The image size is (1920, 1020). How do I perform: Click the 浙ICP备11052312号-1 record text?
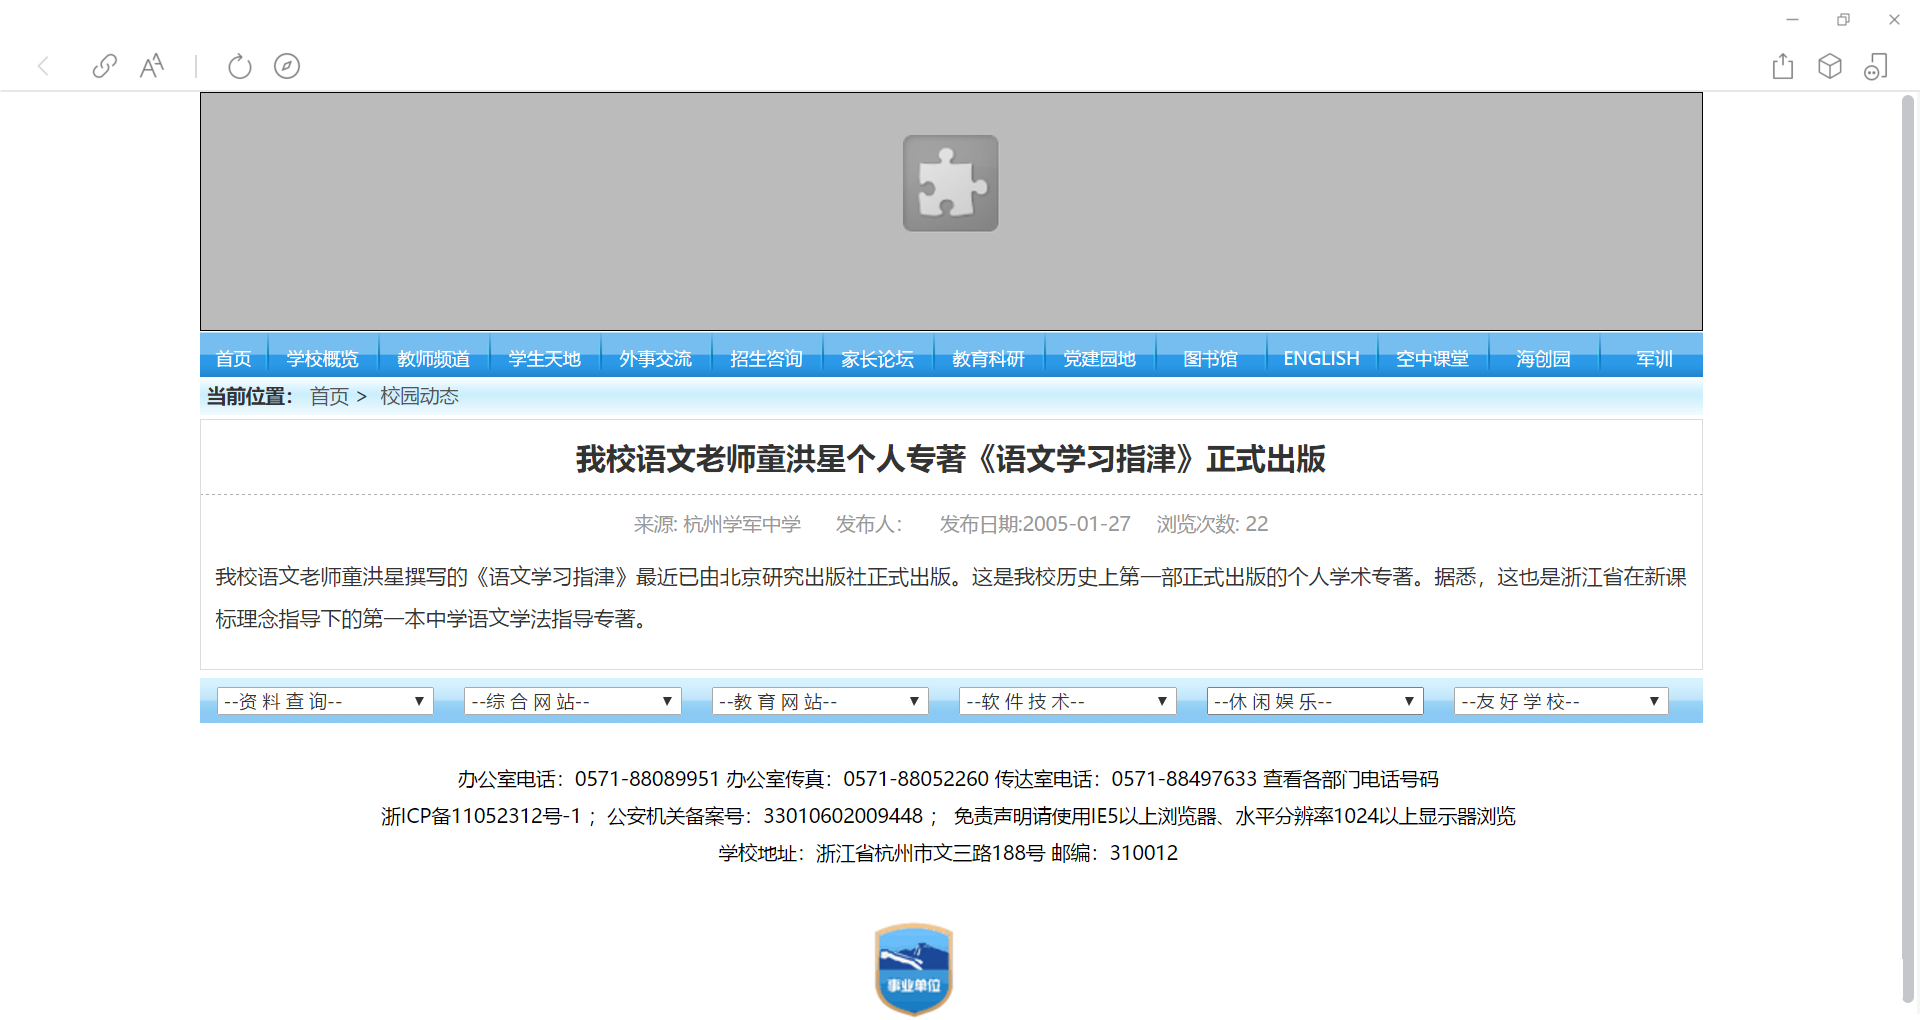pos(481,816)
